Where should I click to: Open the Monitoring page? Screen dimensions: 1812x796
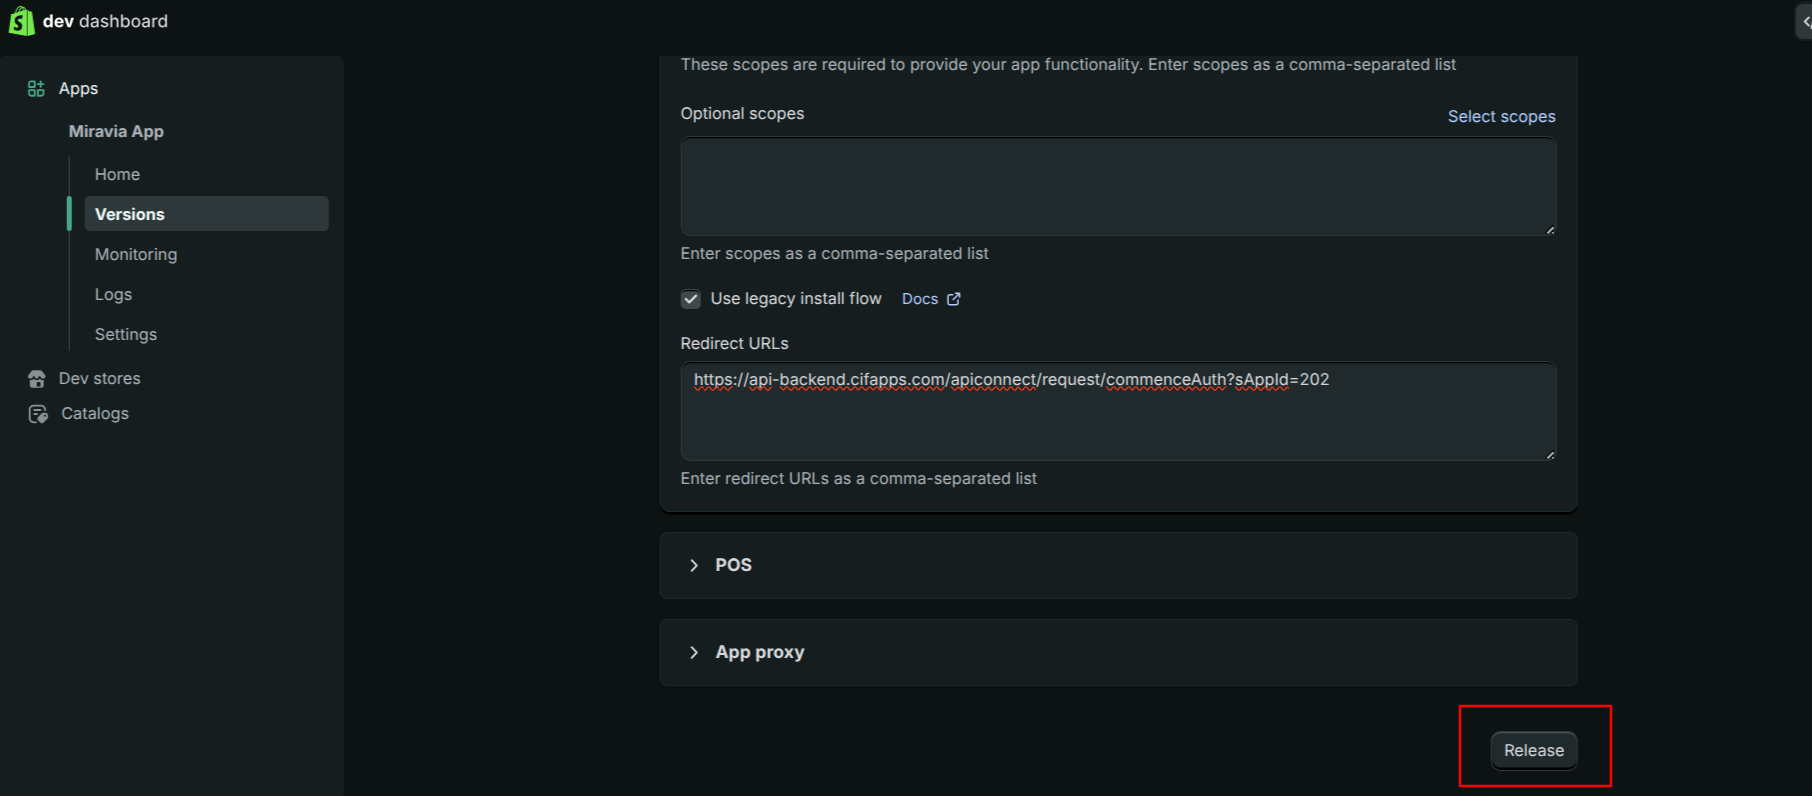click(x=136, y=254)
